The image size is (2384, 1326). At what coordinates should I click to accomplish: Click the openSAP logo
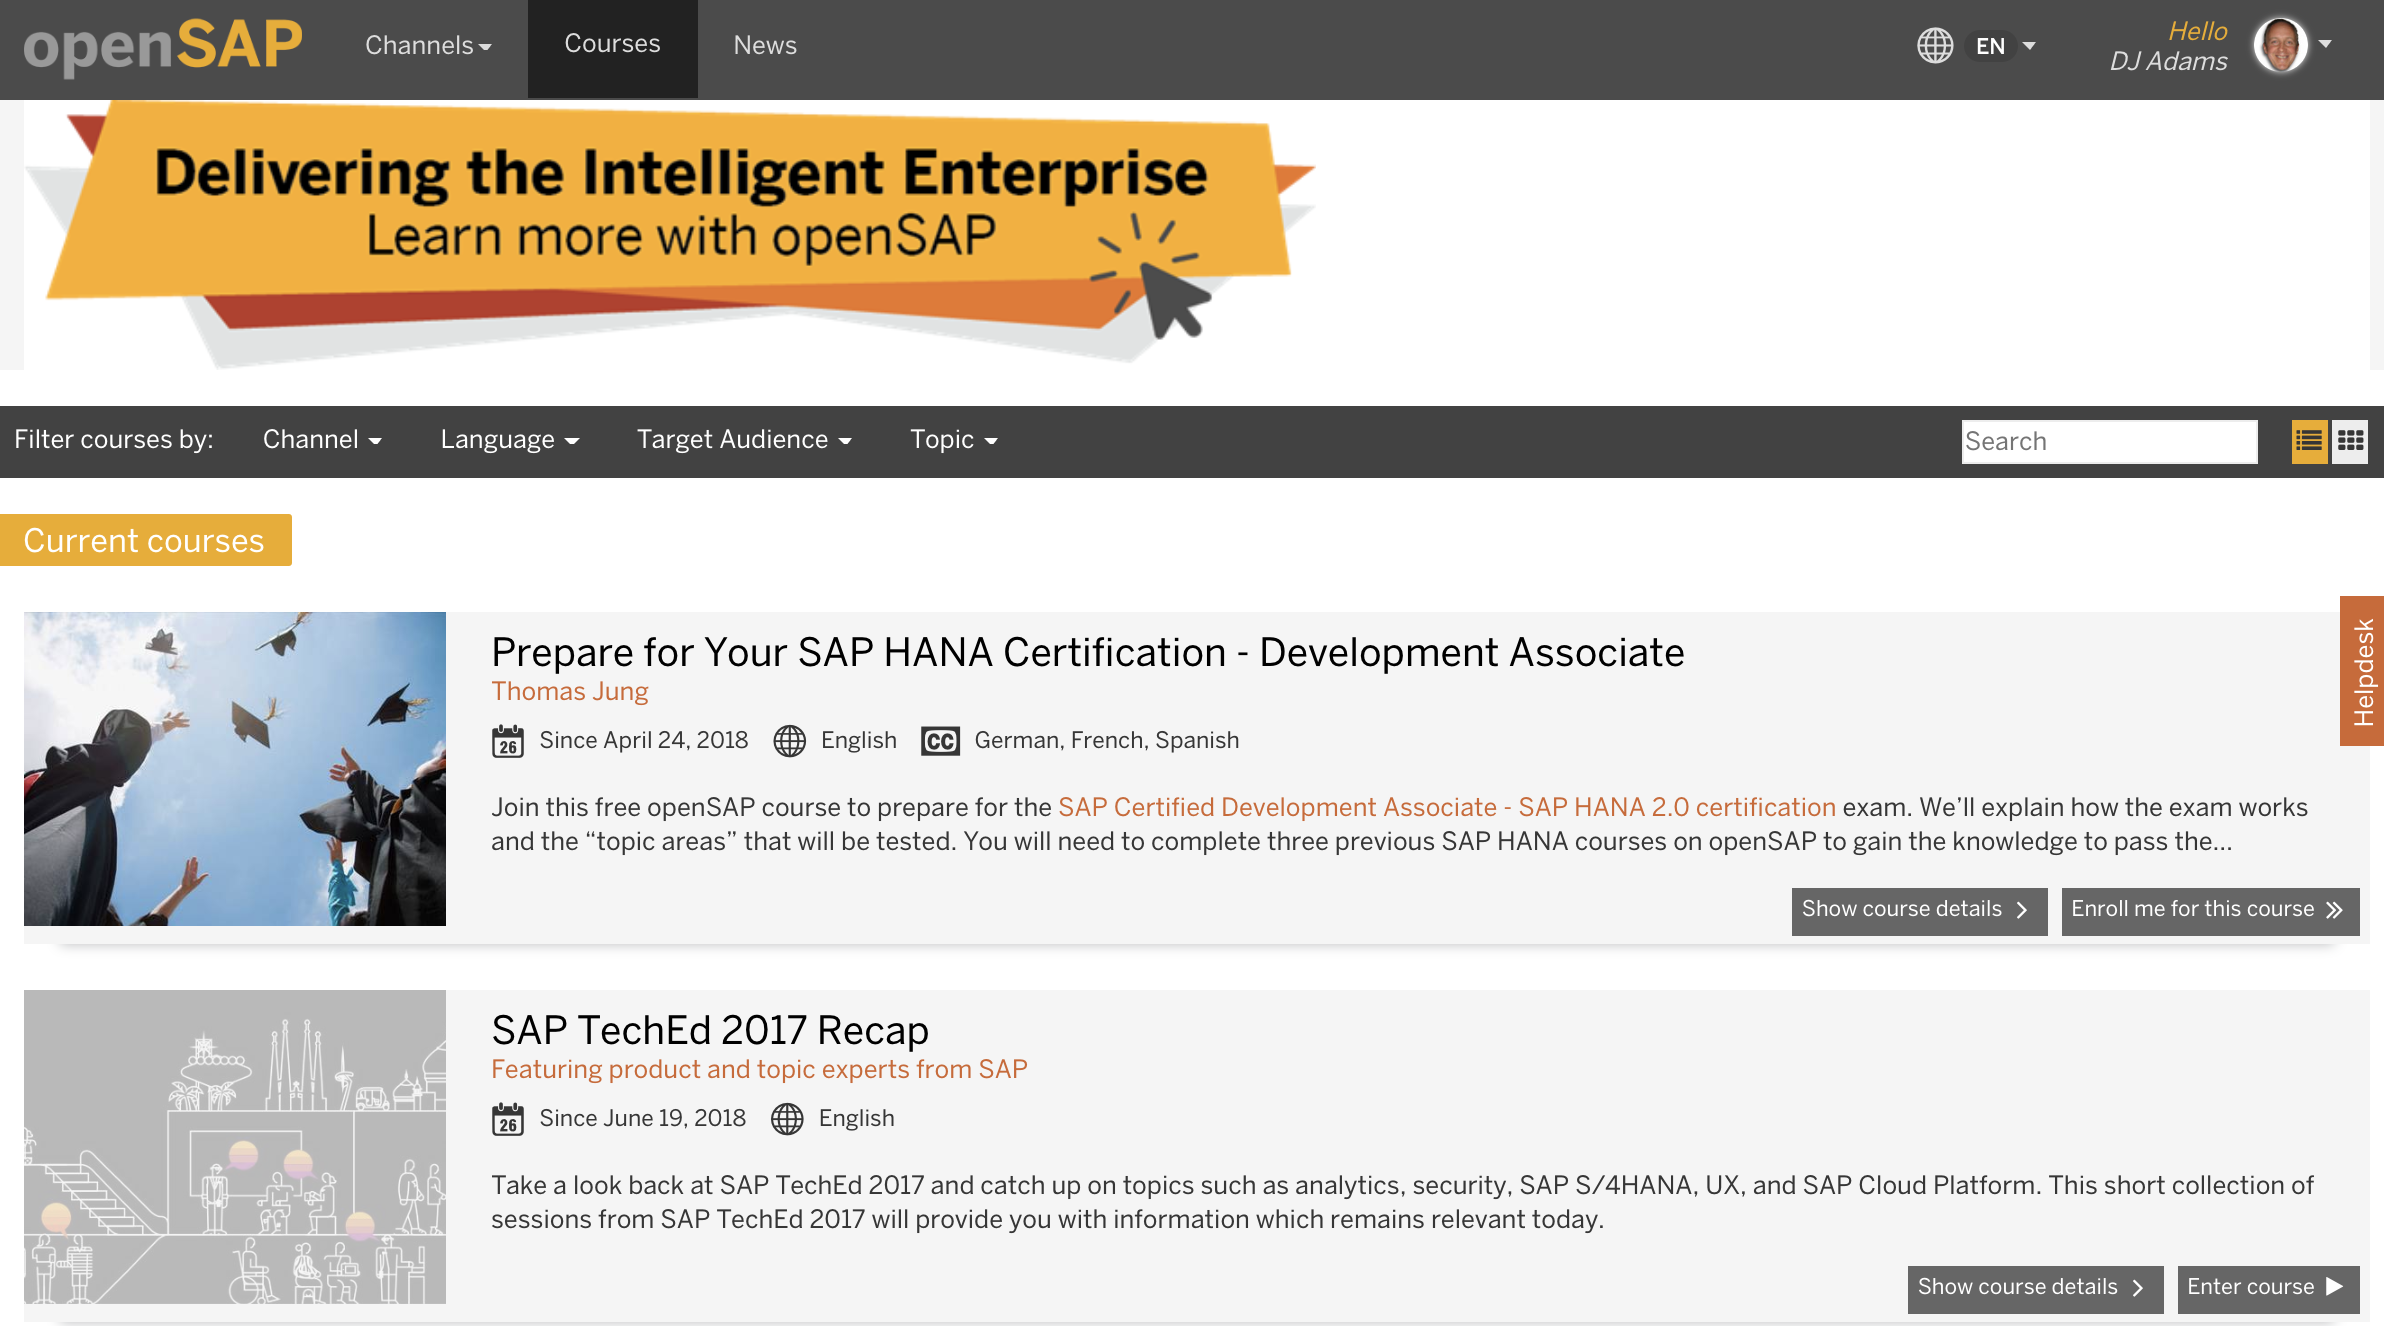point(163,46)
